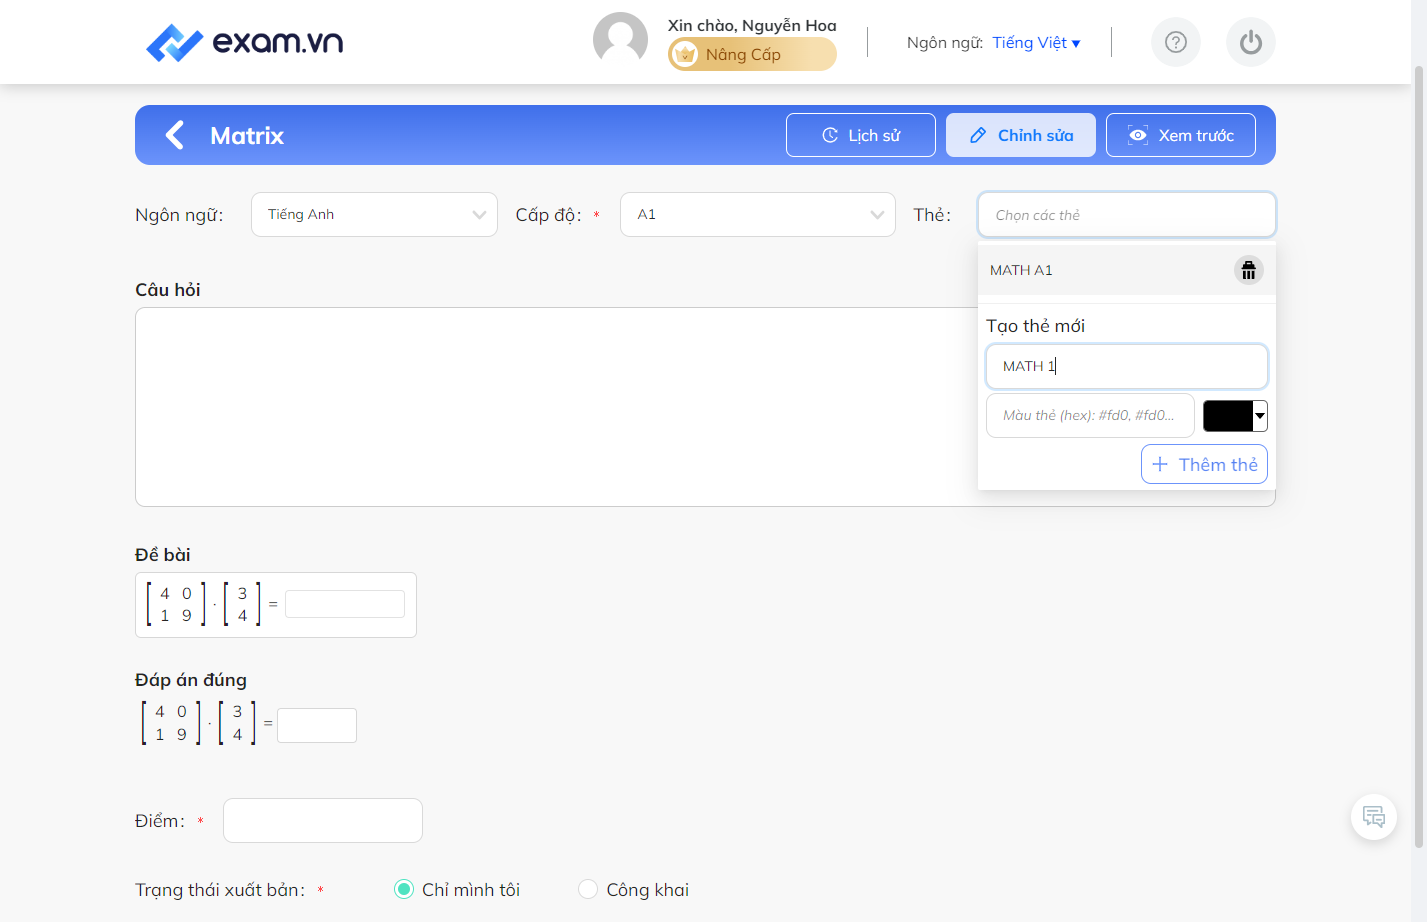Click the Điểm score field
Image resolution: width=1427 pixels, height=922 pixels.
pos(323,820)
